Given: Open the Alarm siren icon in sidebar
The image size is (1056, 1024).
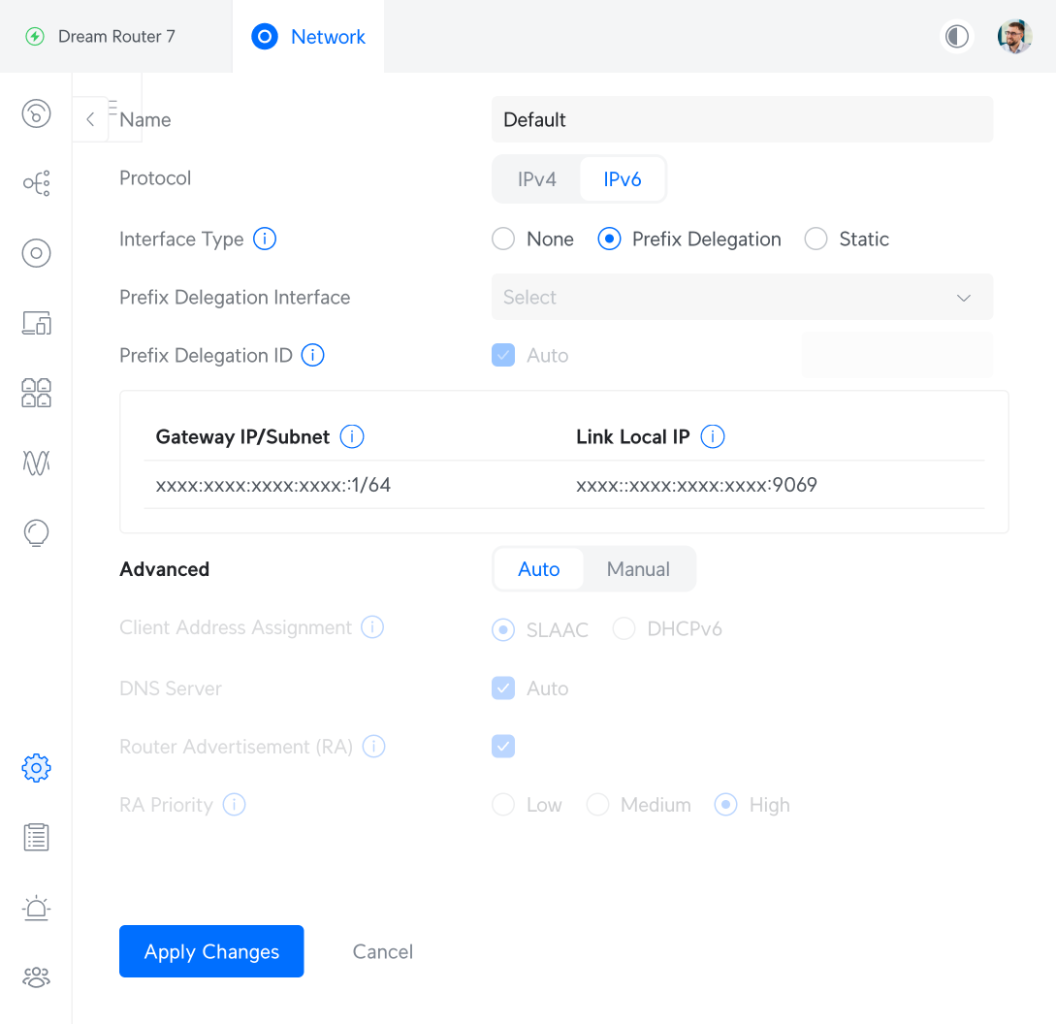Looking at the screenshot, I should [36, 907].
